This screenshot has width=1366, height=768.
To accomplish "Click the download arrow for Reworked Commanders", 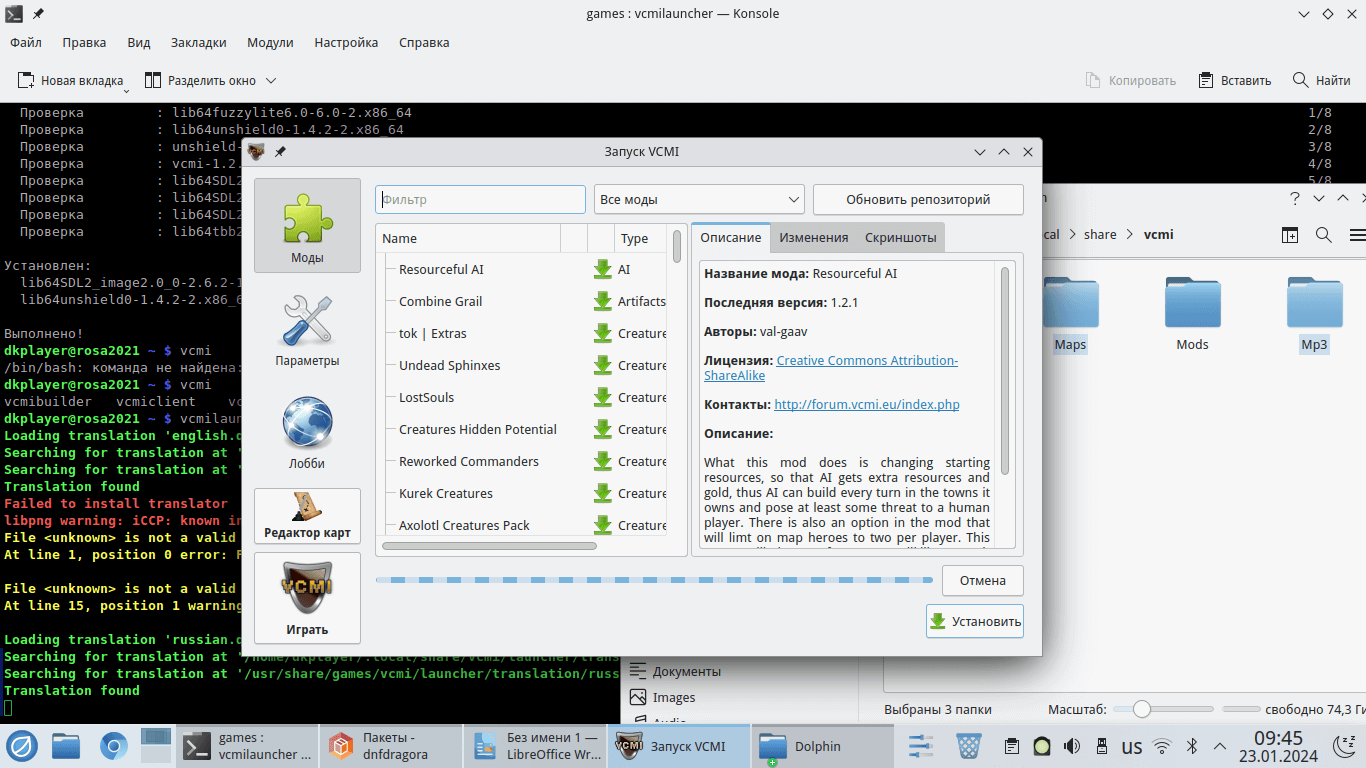I will click(x=602, y=461).
